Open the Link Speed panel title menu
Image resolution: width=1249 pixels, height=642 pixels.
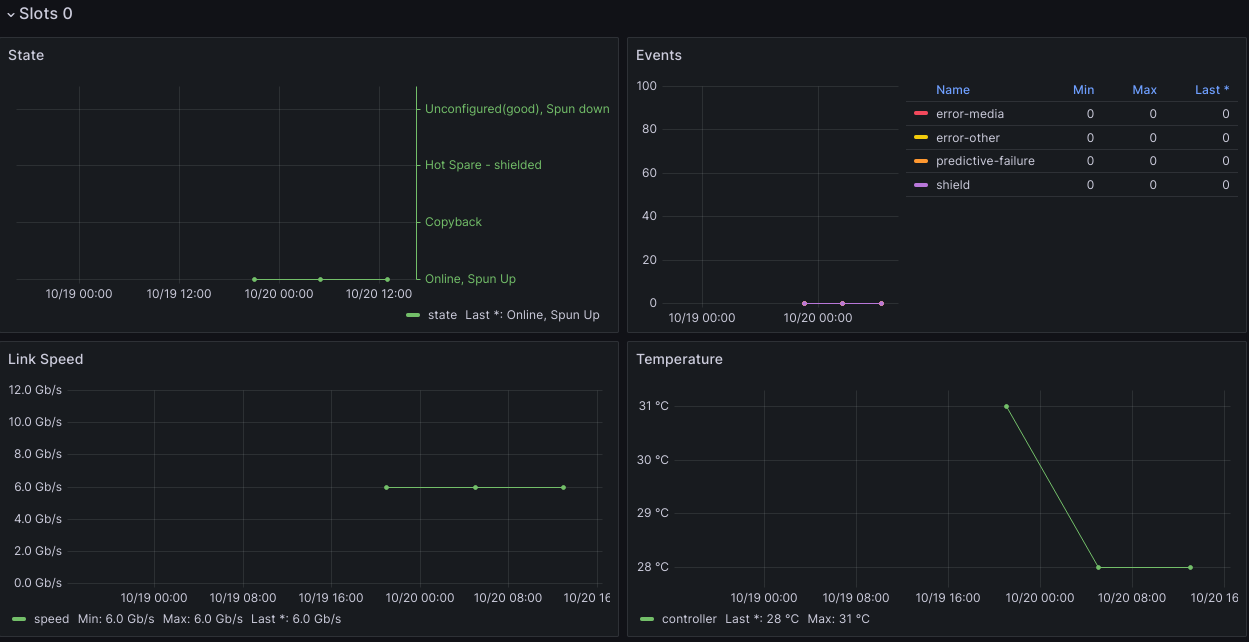45,359
